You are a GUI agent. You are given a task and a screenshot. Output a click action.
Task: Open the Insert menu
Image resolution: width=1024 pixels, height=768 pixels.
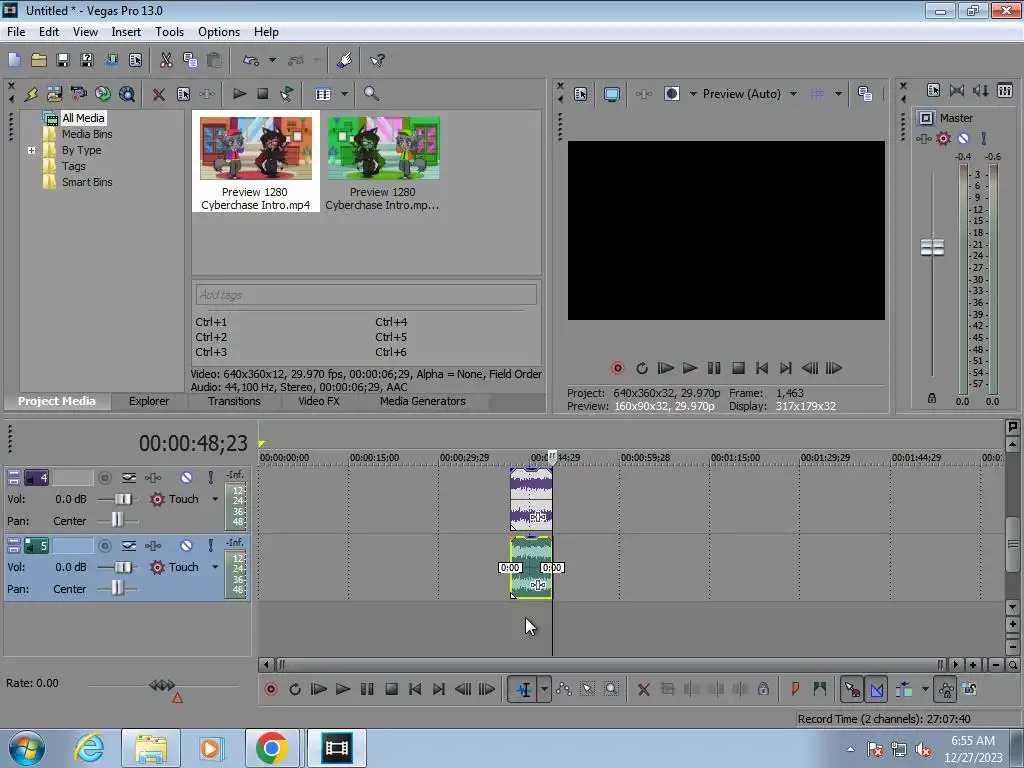[126, 31]
